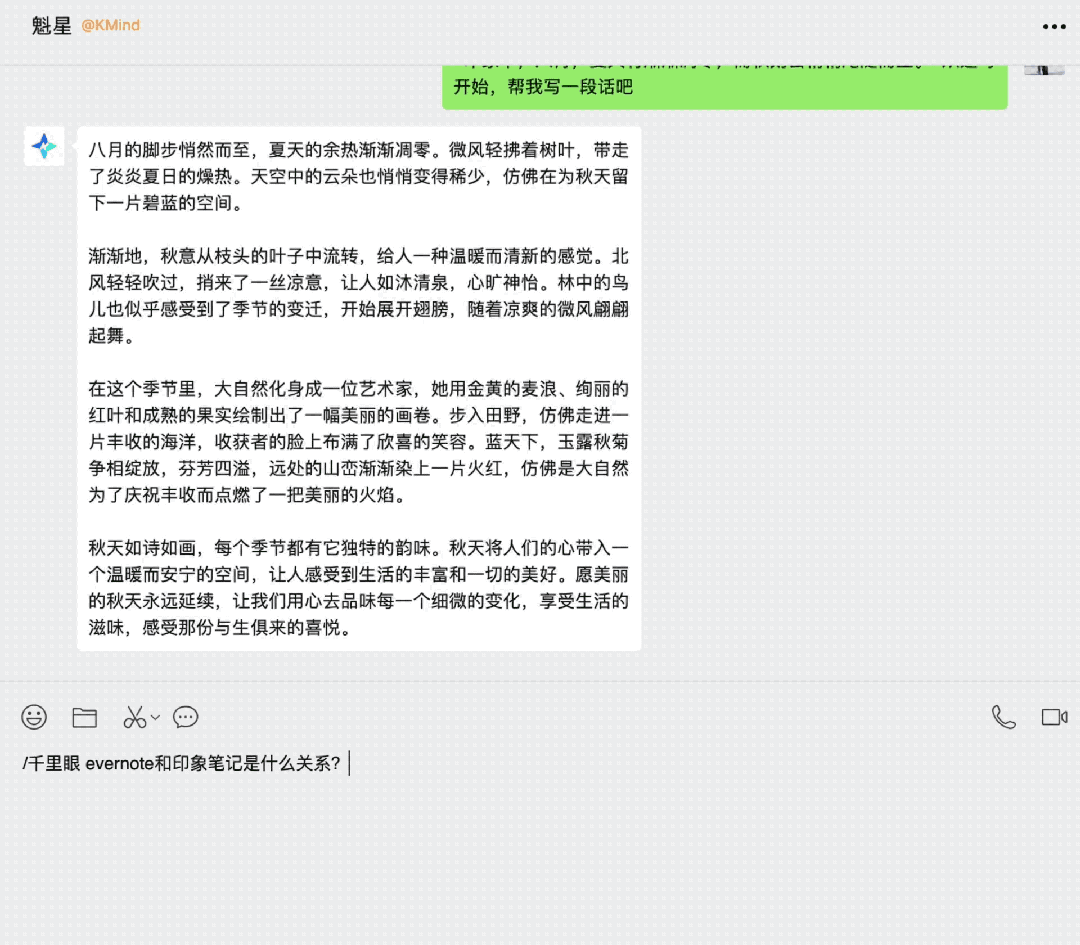Open chat history bubble icon
Screen dimensions: 1080x945
click(x=185, y=718)
